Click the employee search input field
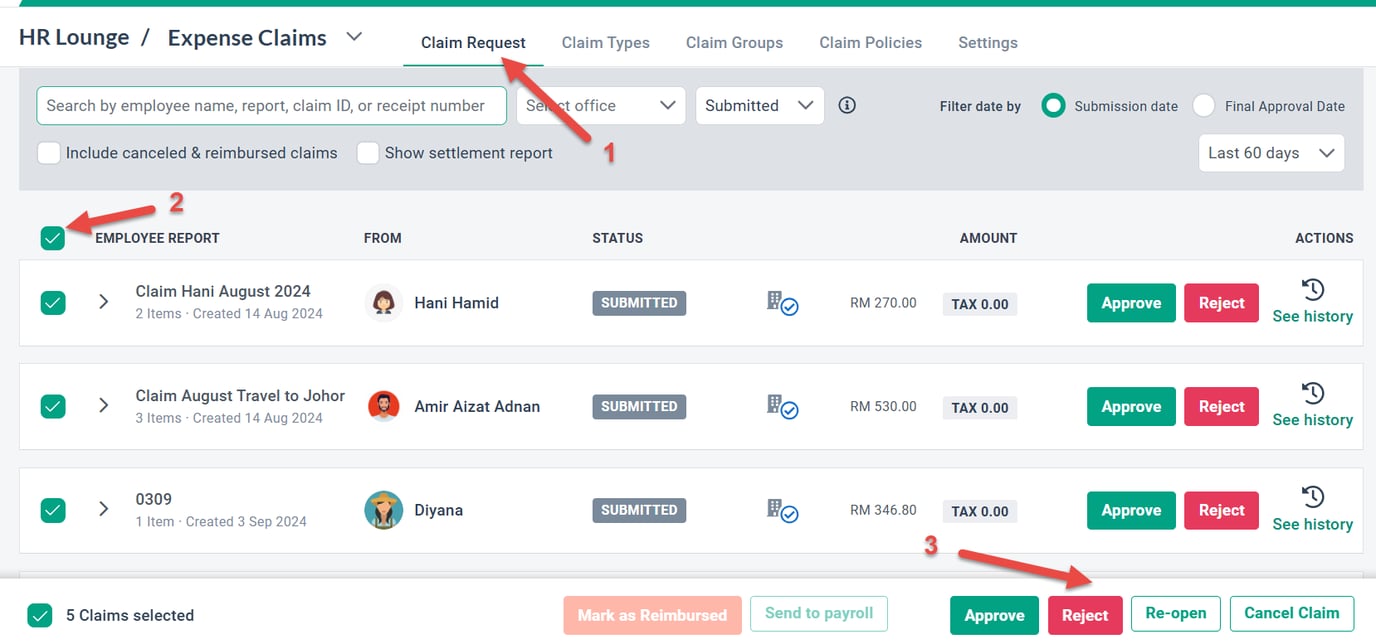 coord(270,104)
